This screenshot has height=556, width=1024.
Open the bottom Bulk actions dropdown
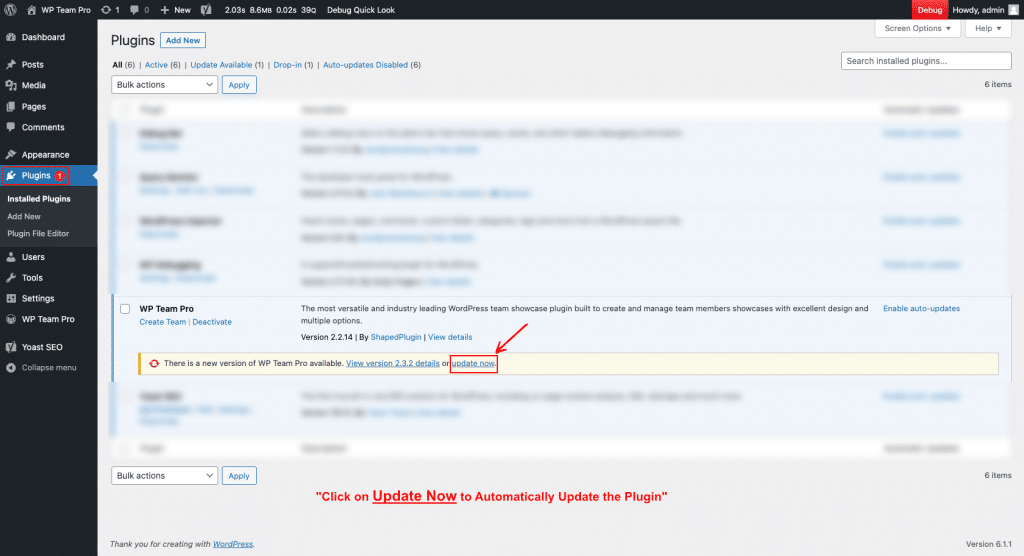coord(164,476)
